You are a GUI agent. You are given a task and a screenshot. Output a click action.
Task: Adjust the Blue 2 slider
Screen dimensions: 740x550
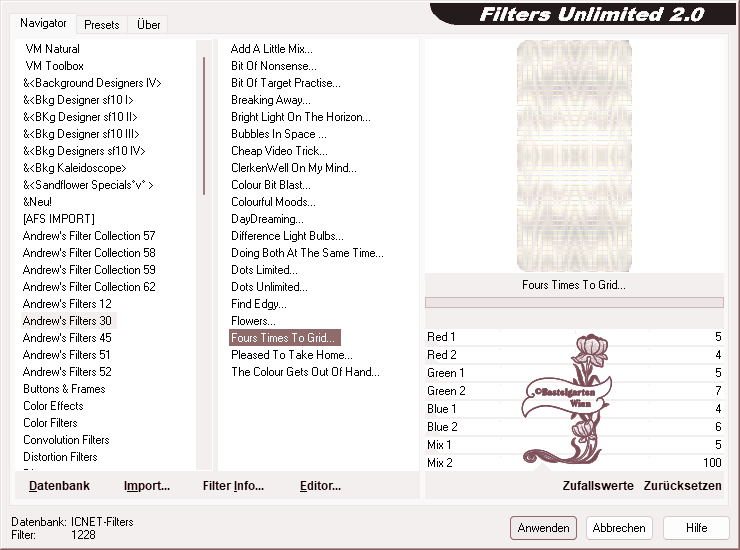(574, 426)
